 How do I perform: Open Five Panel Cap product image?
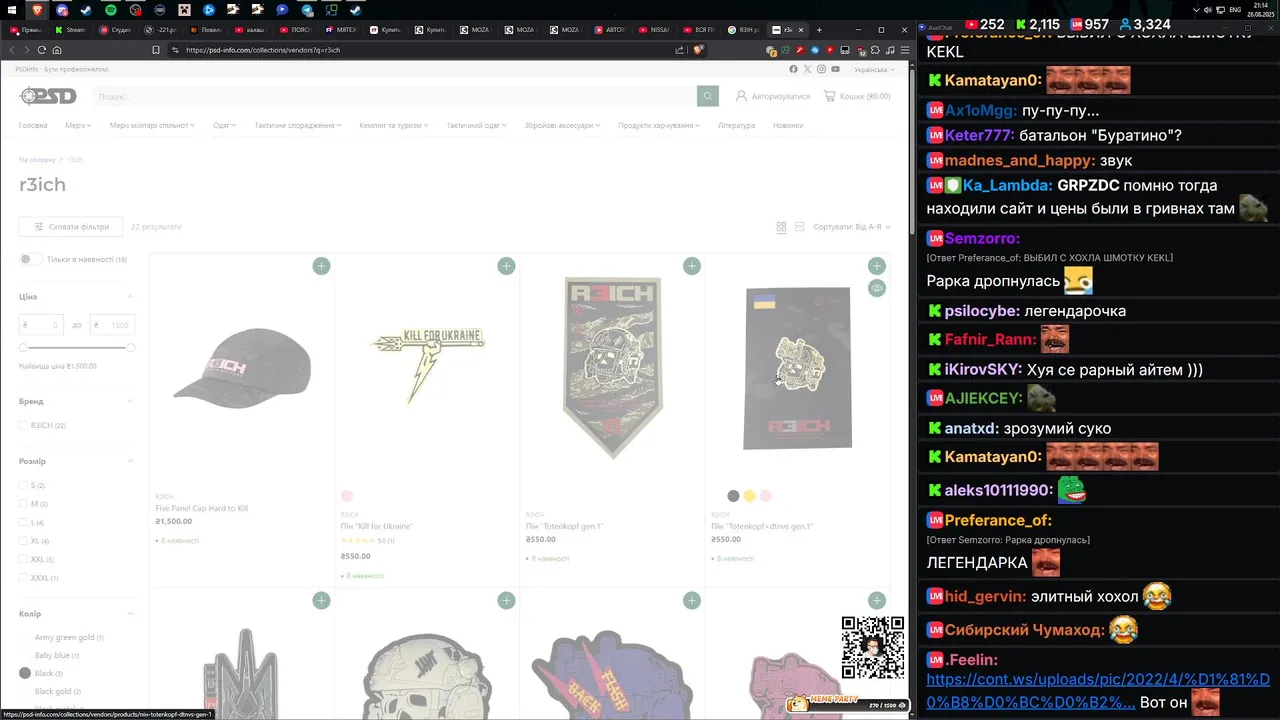pyautogui.click(x=242, y=367)
